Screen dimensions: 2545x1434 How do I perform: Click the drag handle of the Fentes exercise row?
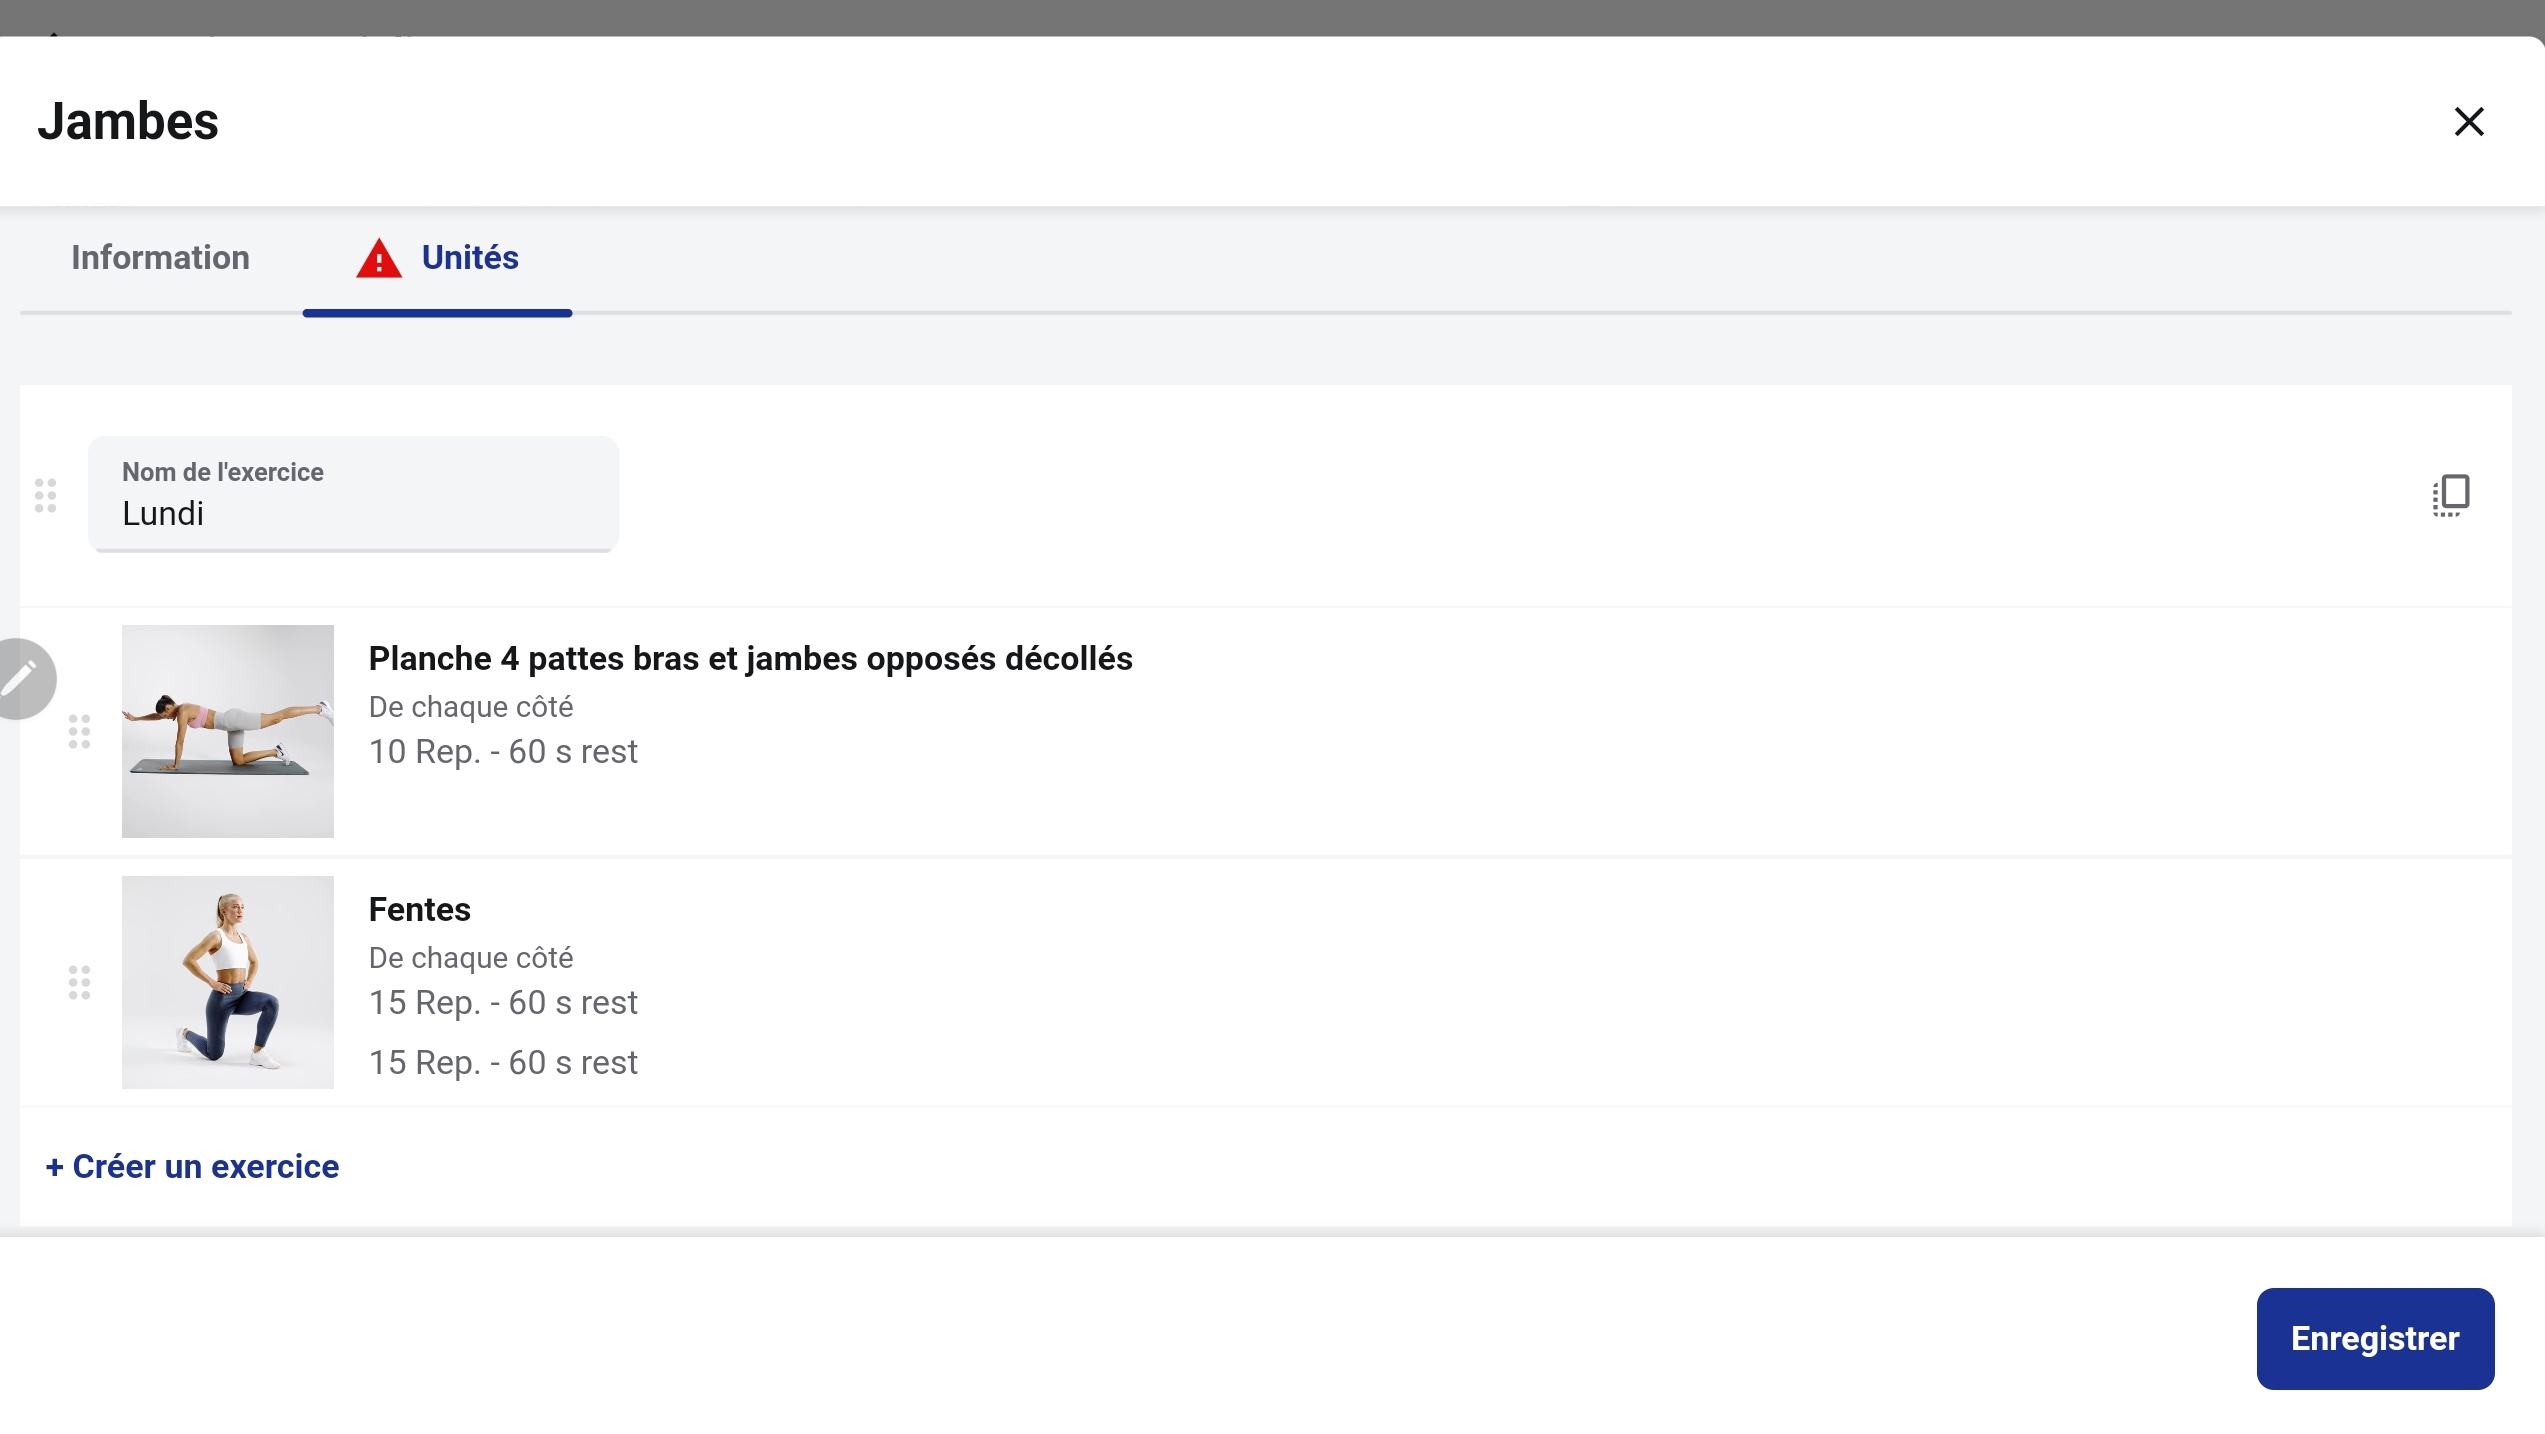[80, 982]
